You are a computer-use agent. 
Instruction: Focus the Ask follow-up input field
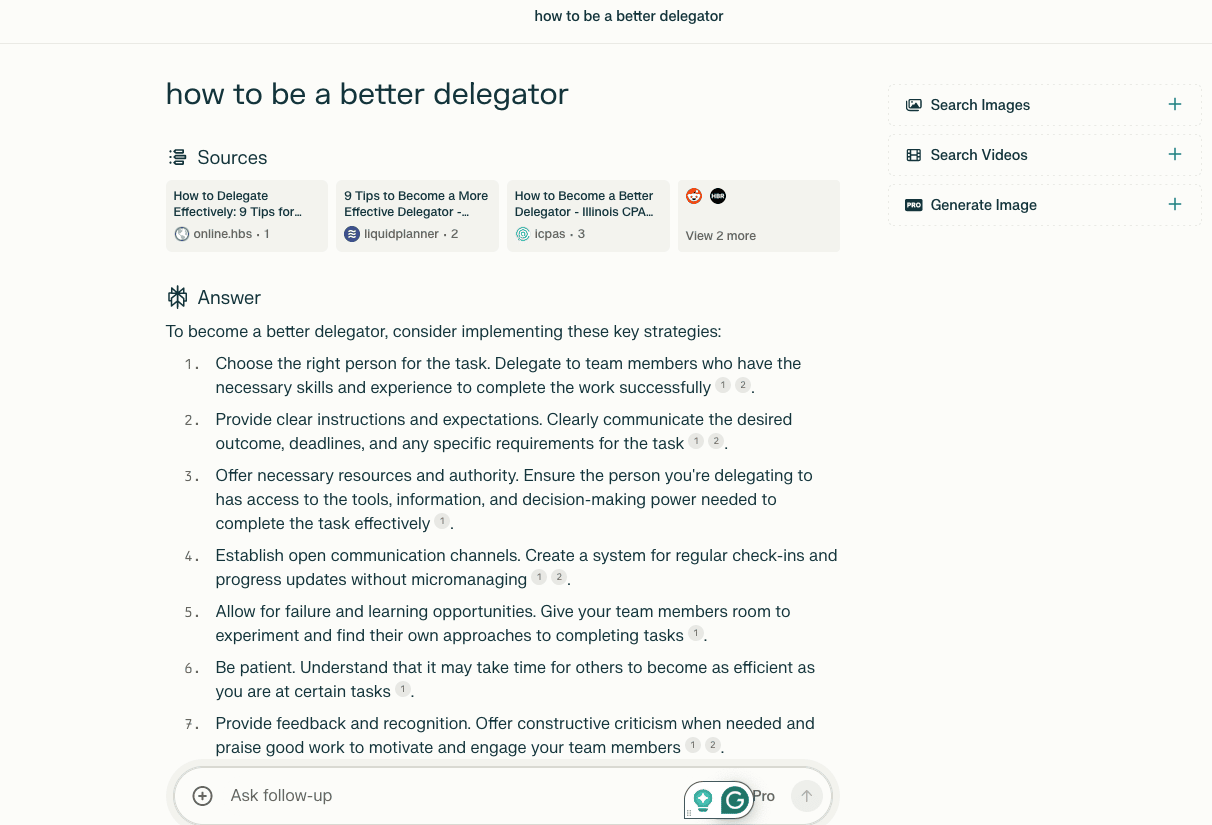click(450, 796)
